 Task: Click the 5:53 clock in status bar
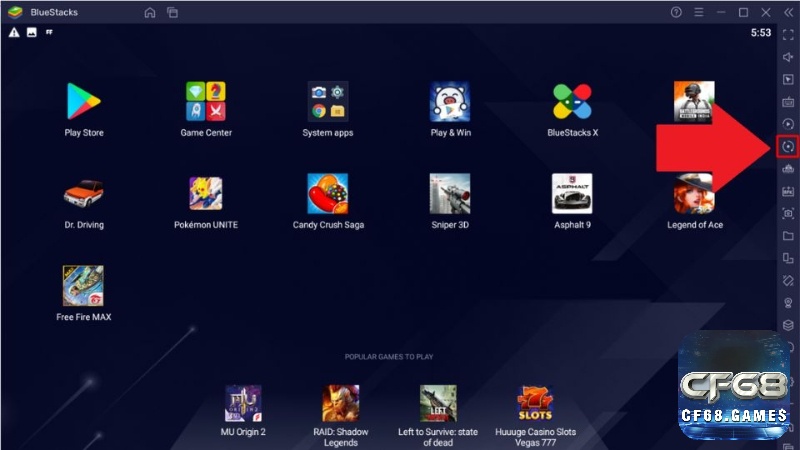click(761, 33)
